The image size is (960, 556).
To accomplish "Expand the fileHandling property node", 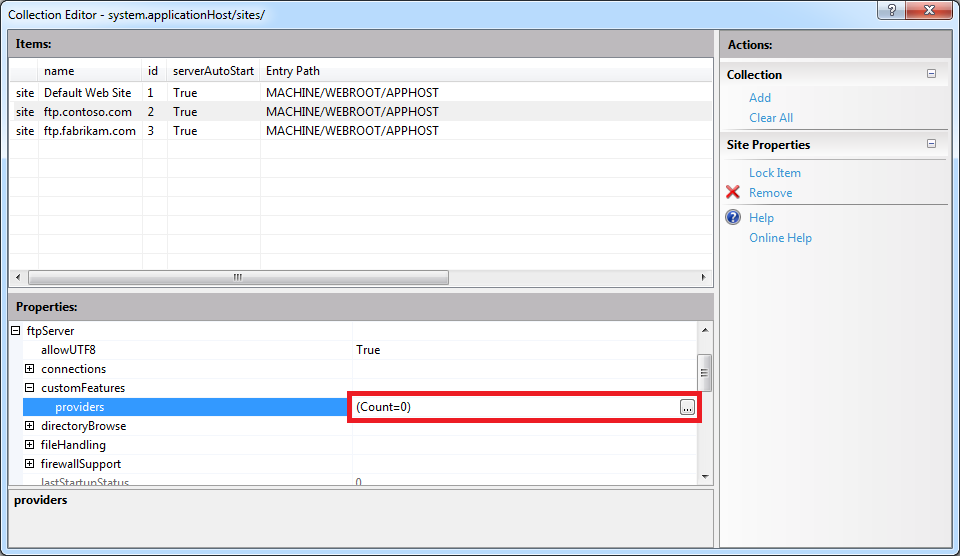I will point(30,445).
